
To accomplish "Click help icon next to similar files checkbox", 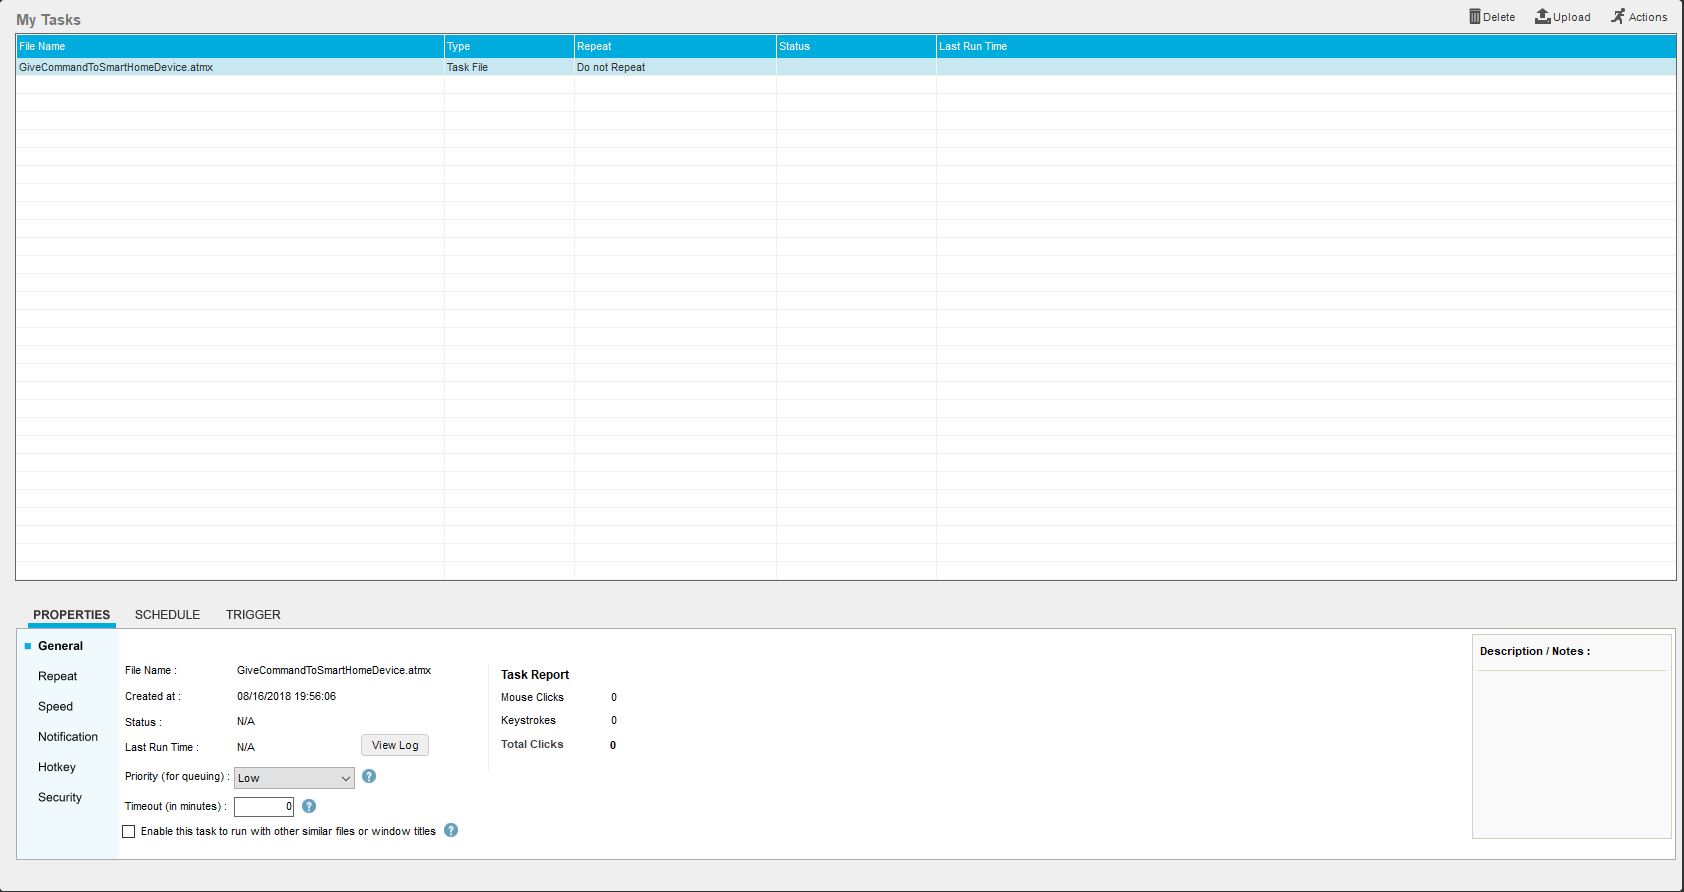I will (451, 831).
